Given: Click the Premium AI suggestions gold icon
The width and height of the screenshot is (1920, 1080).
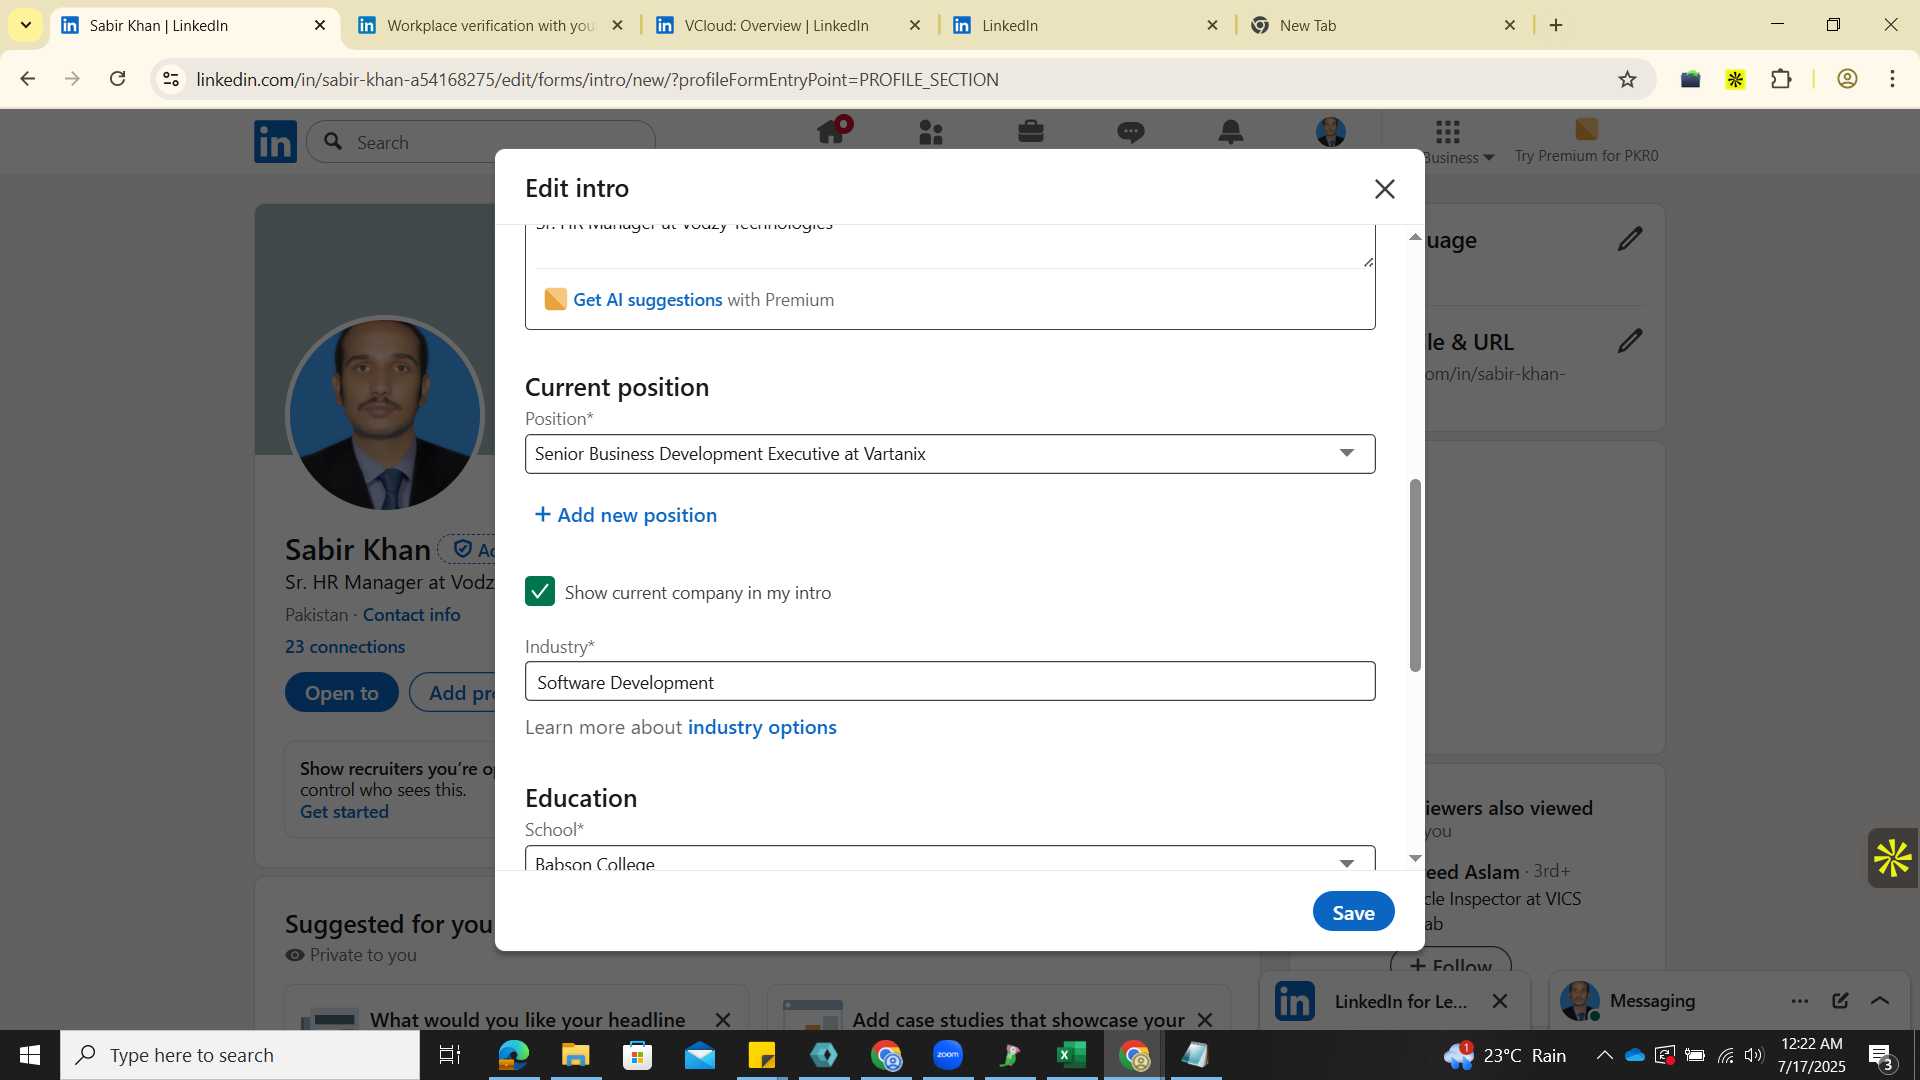Looking at the screenshot, I should (x=555, y=299).
